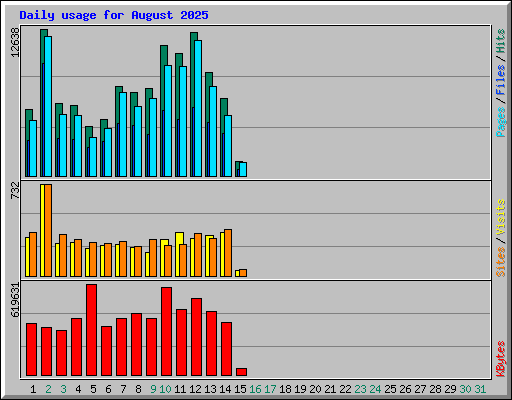Viewport: 512px width, 400px height.
Task: Click day 1 on the date axis
Action: point(33,389)
